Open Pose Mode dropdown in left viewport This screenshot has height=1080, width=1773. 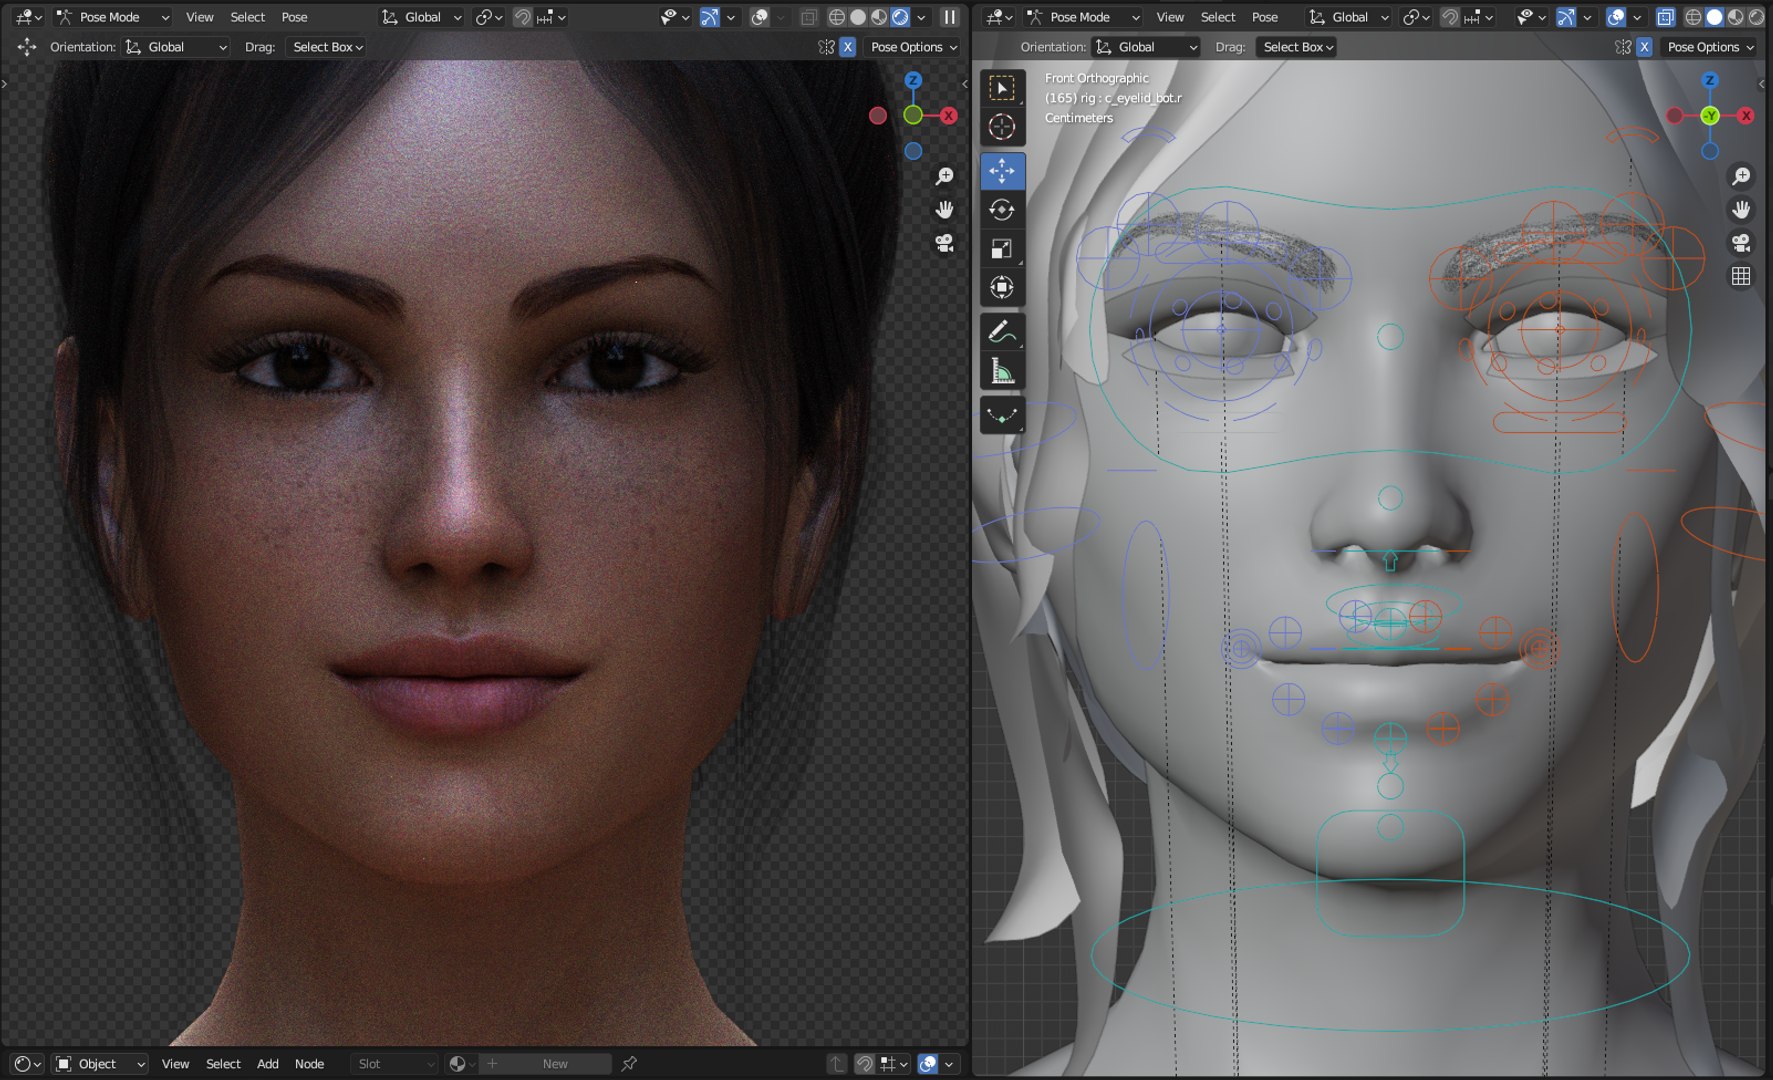pos(112,17)
